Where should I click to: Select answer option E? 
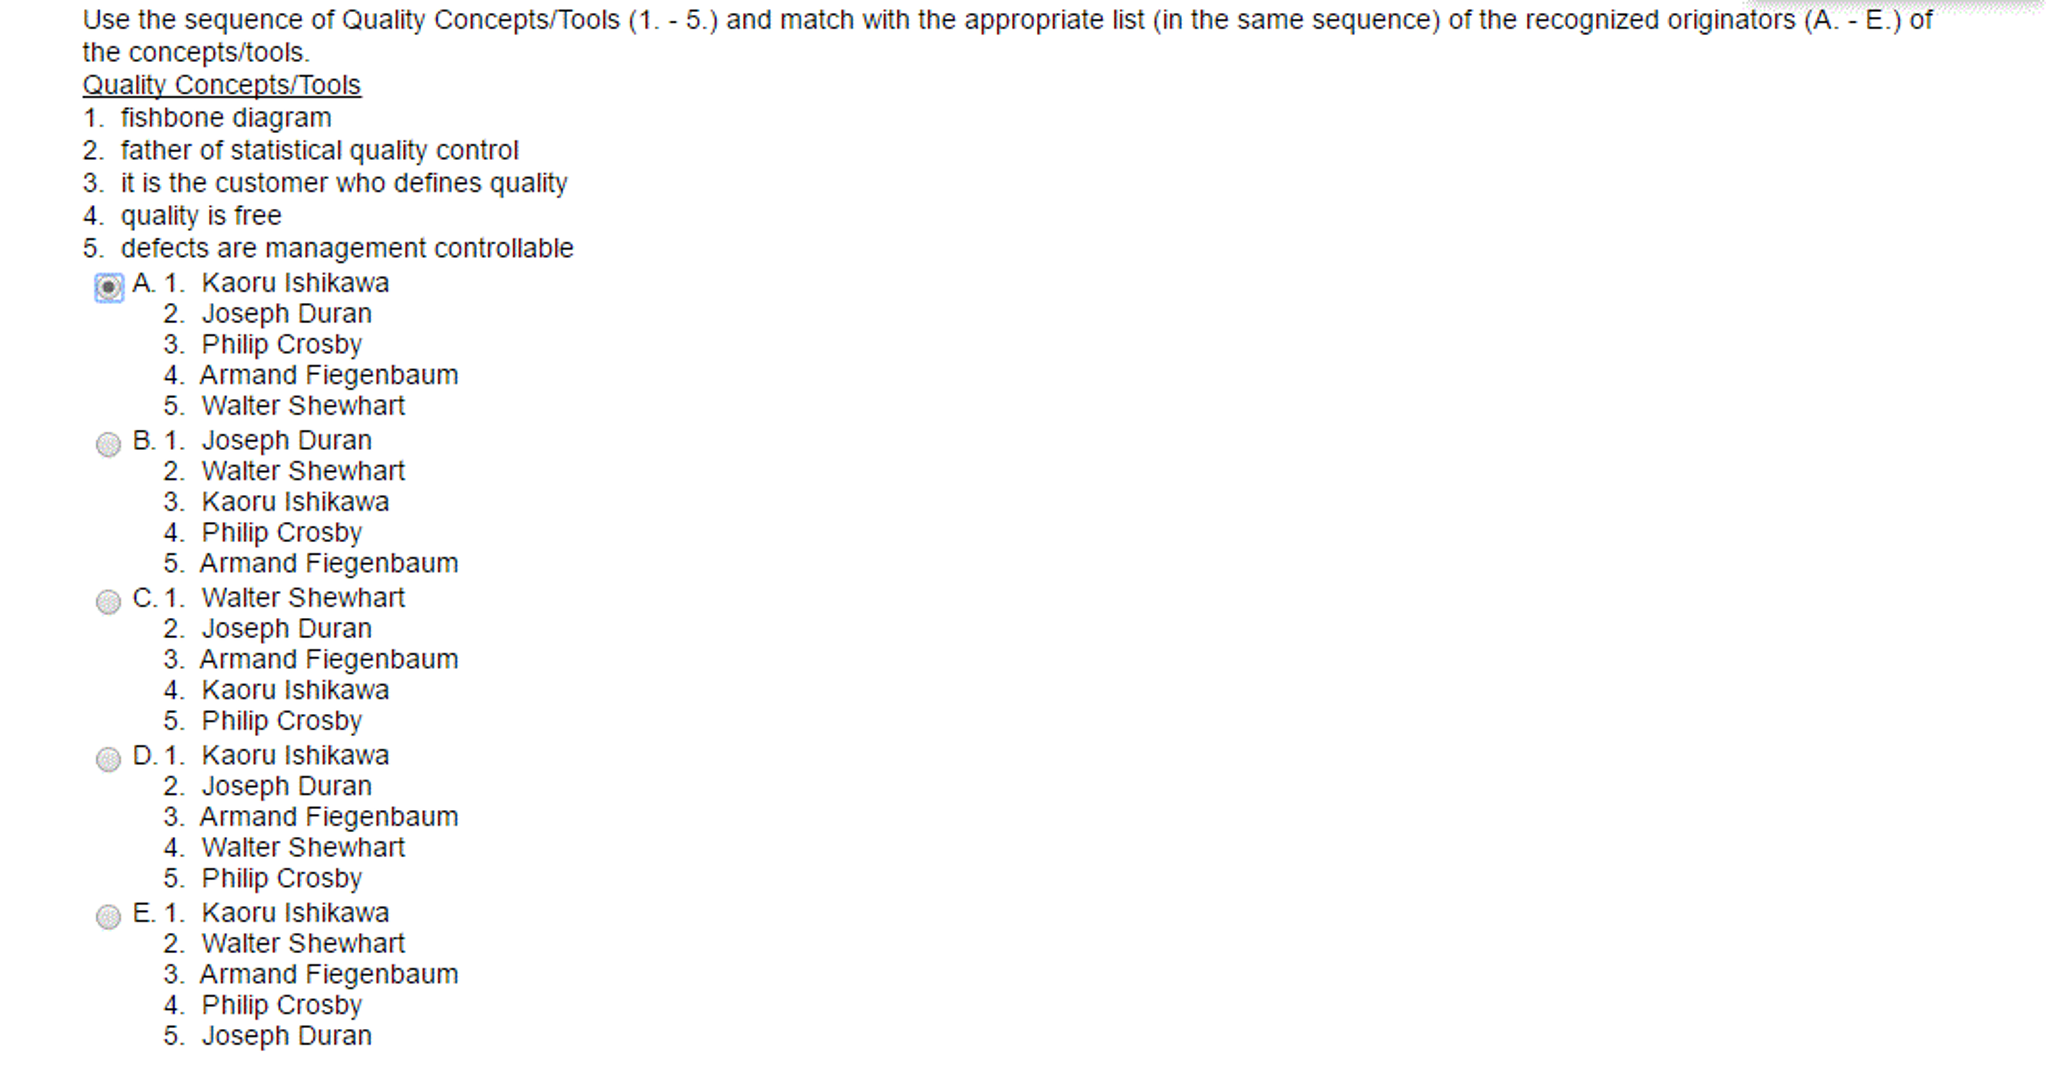(x=108, y=914)
